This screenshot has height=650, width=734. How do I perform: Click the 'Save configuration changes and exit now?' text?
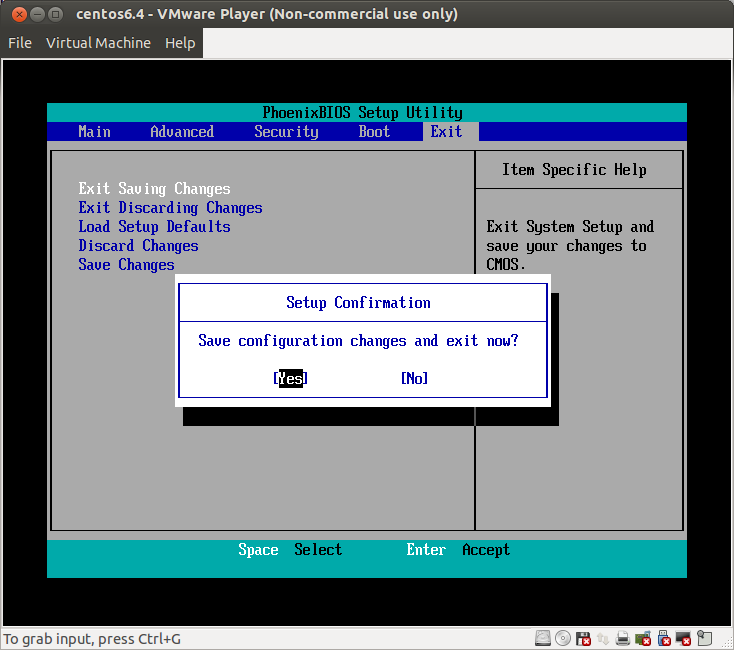pos(359,341)
